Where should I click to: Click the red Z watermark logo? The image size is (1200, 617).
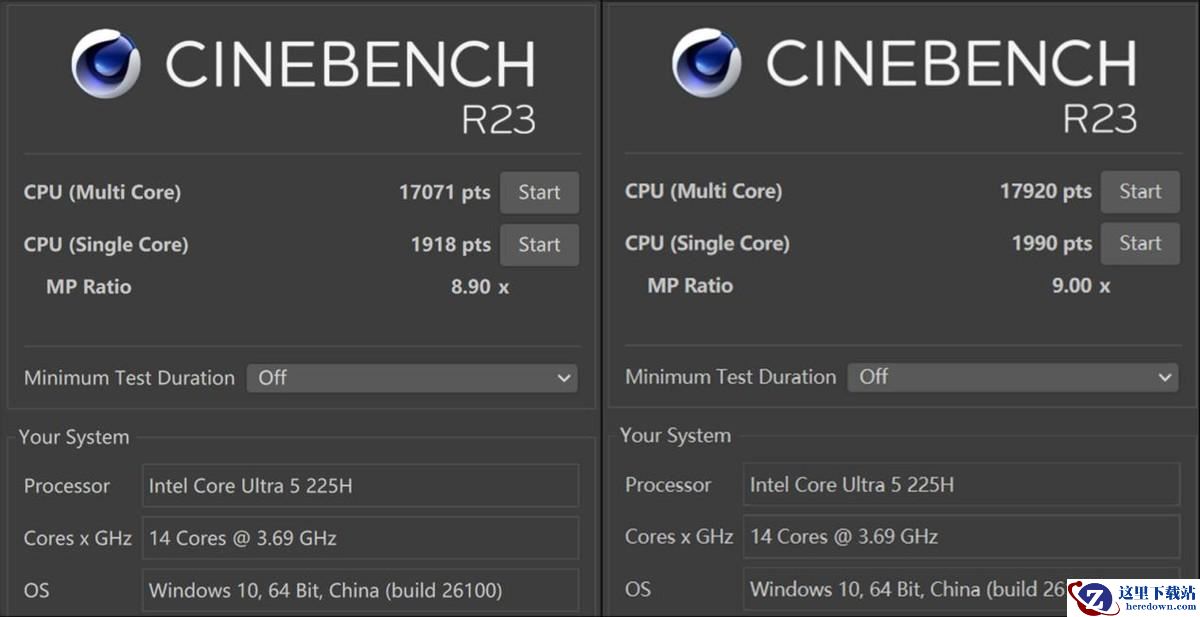click(1091, 598)
